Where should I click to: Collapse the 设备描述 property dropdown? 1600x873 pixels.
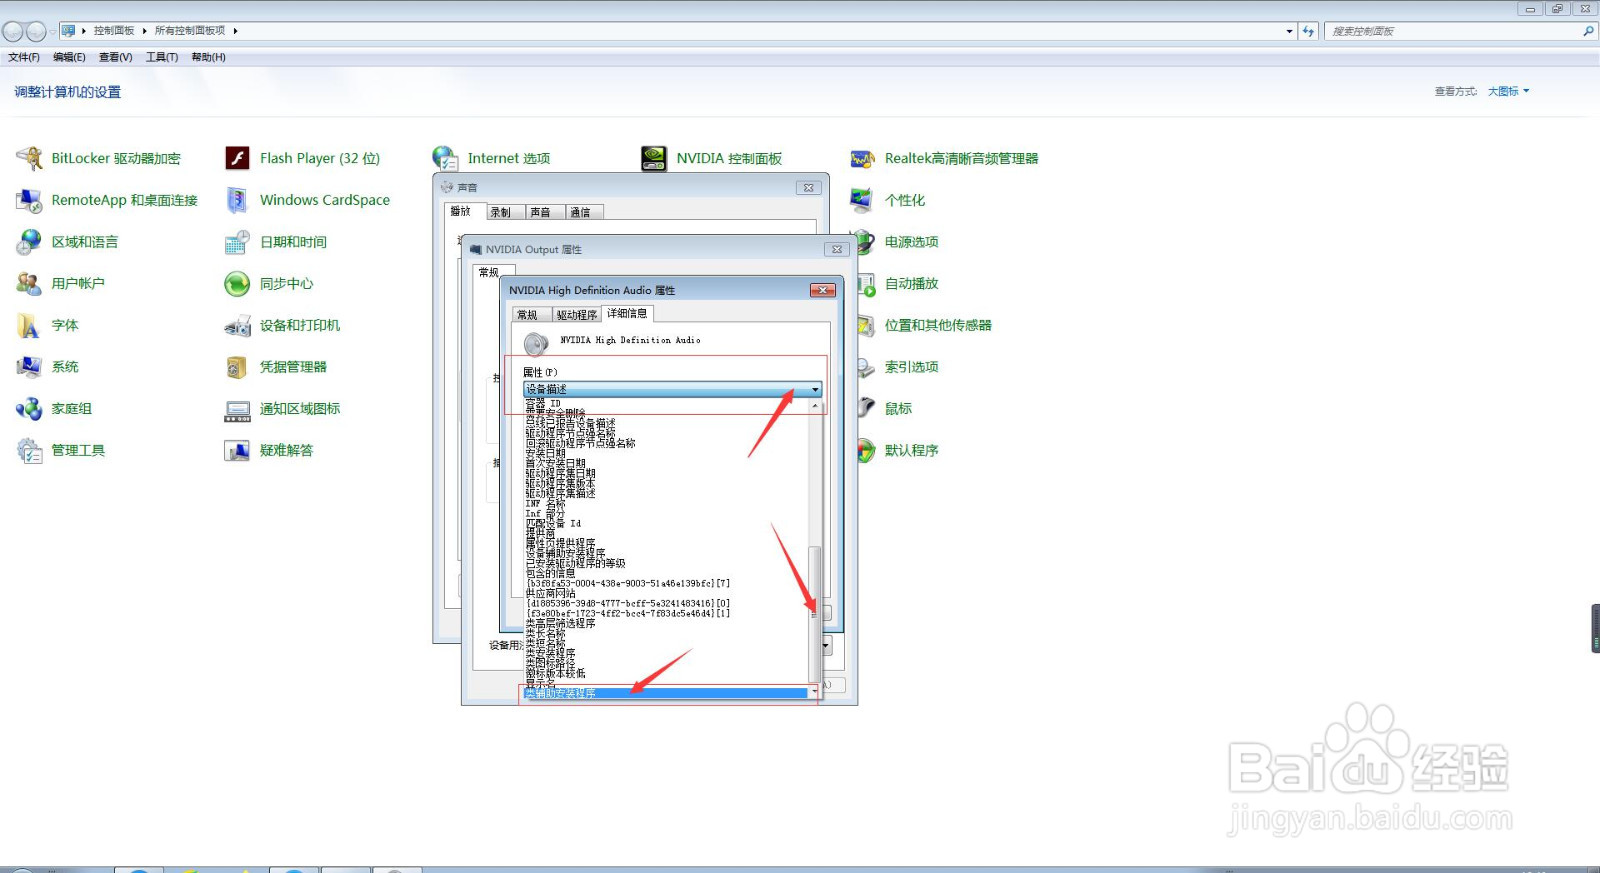(x=816, y=389)
